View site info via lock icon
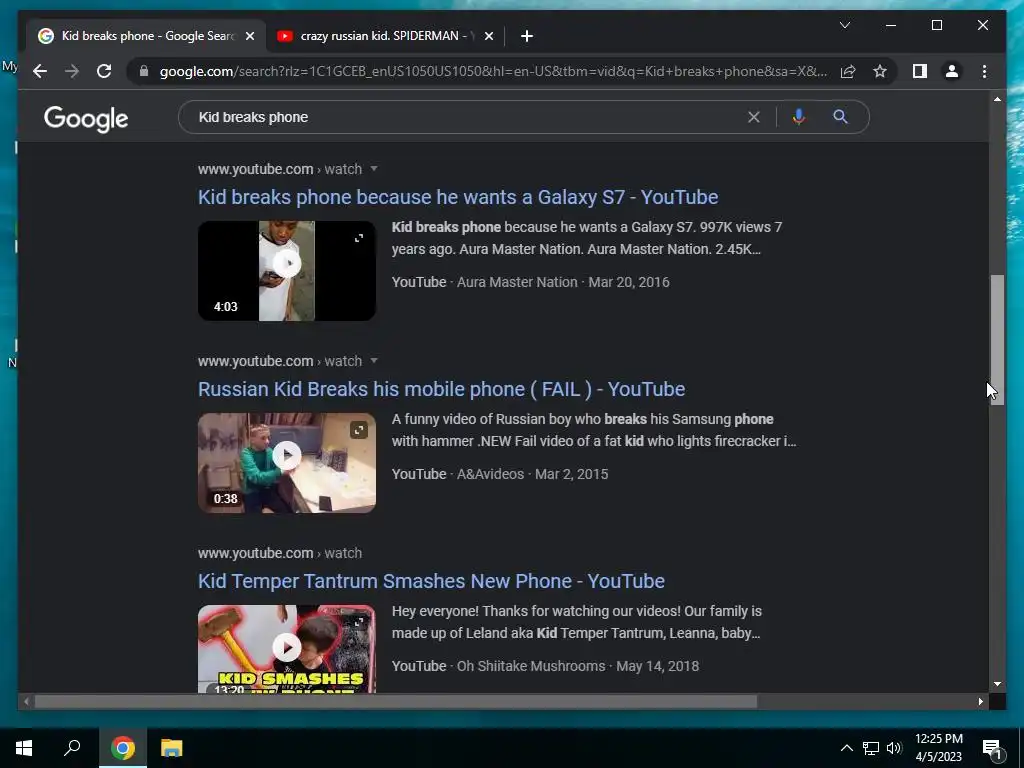1024x768 pixels. [144, 71]
